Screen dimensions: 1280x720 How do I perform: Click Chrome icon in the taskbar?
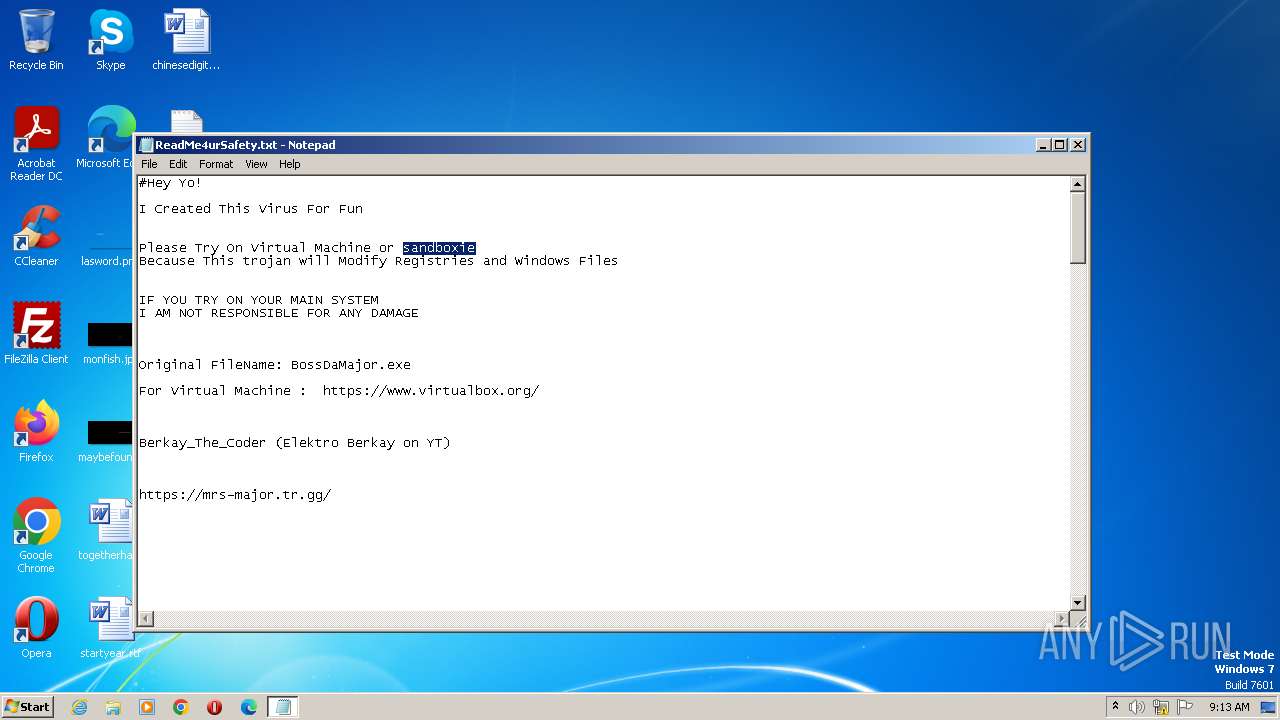(x=181, y=707)
